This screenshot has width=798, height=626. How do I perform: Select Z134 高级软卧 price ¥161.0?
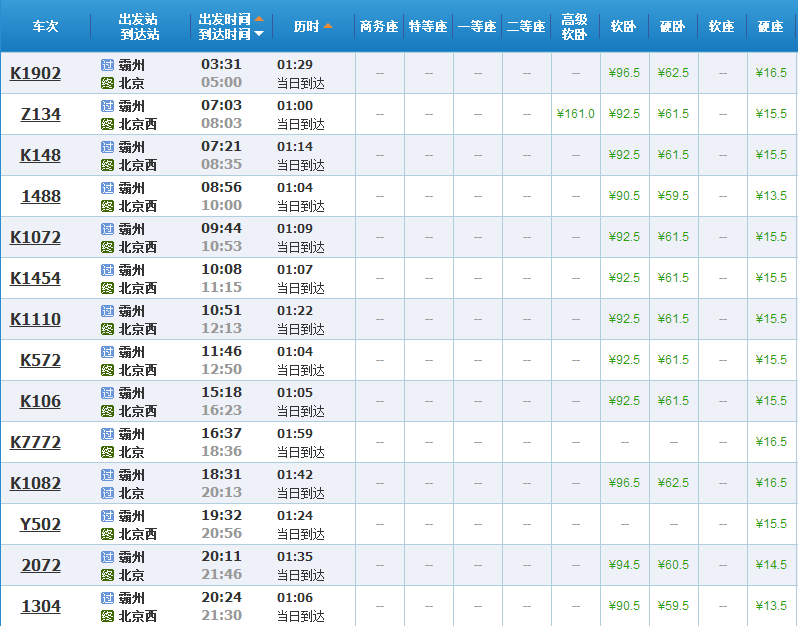(x=575, y=114)
